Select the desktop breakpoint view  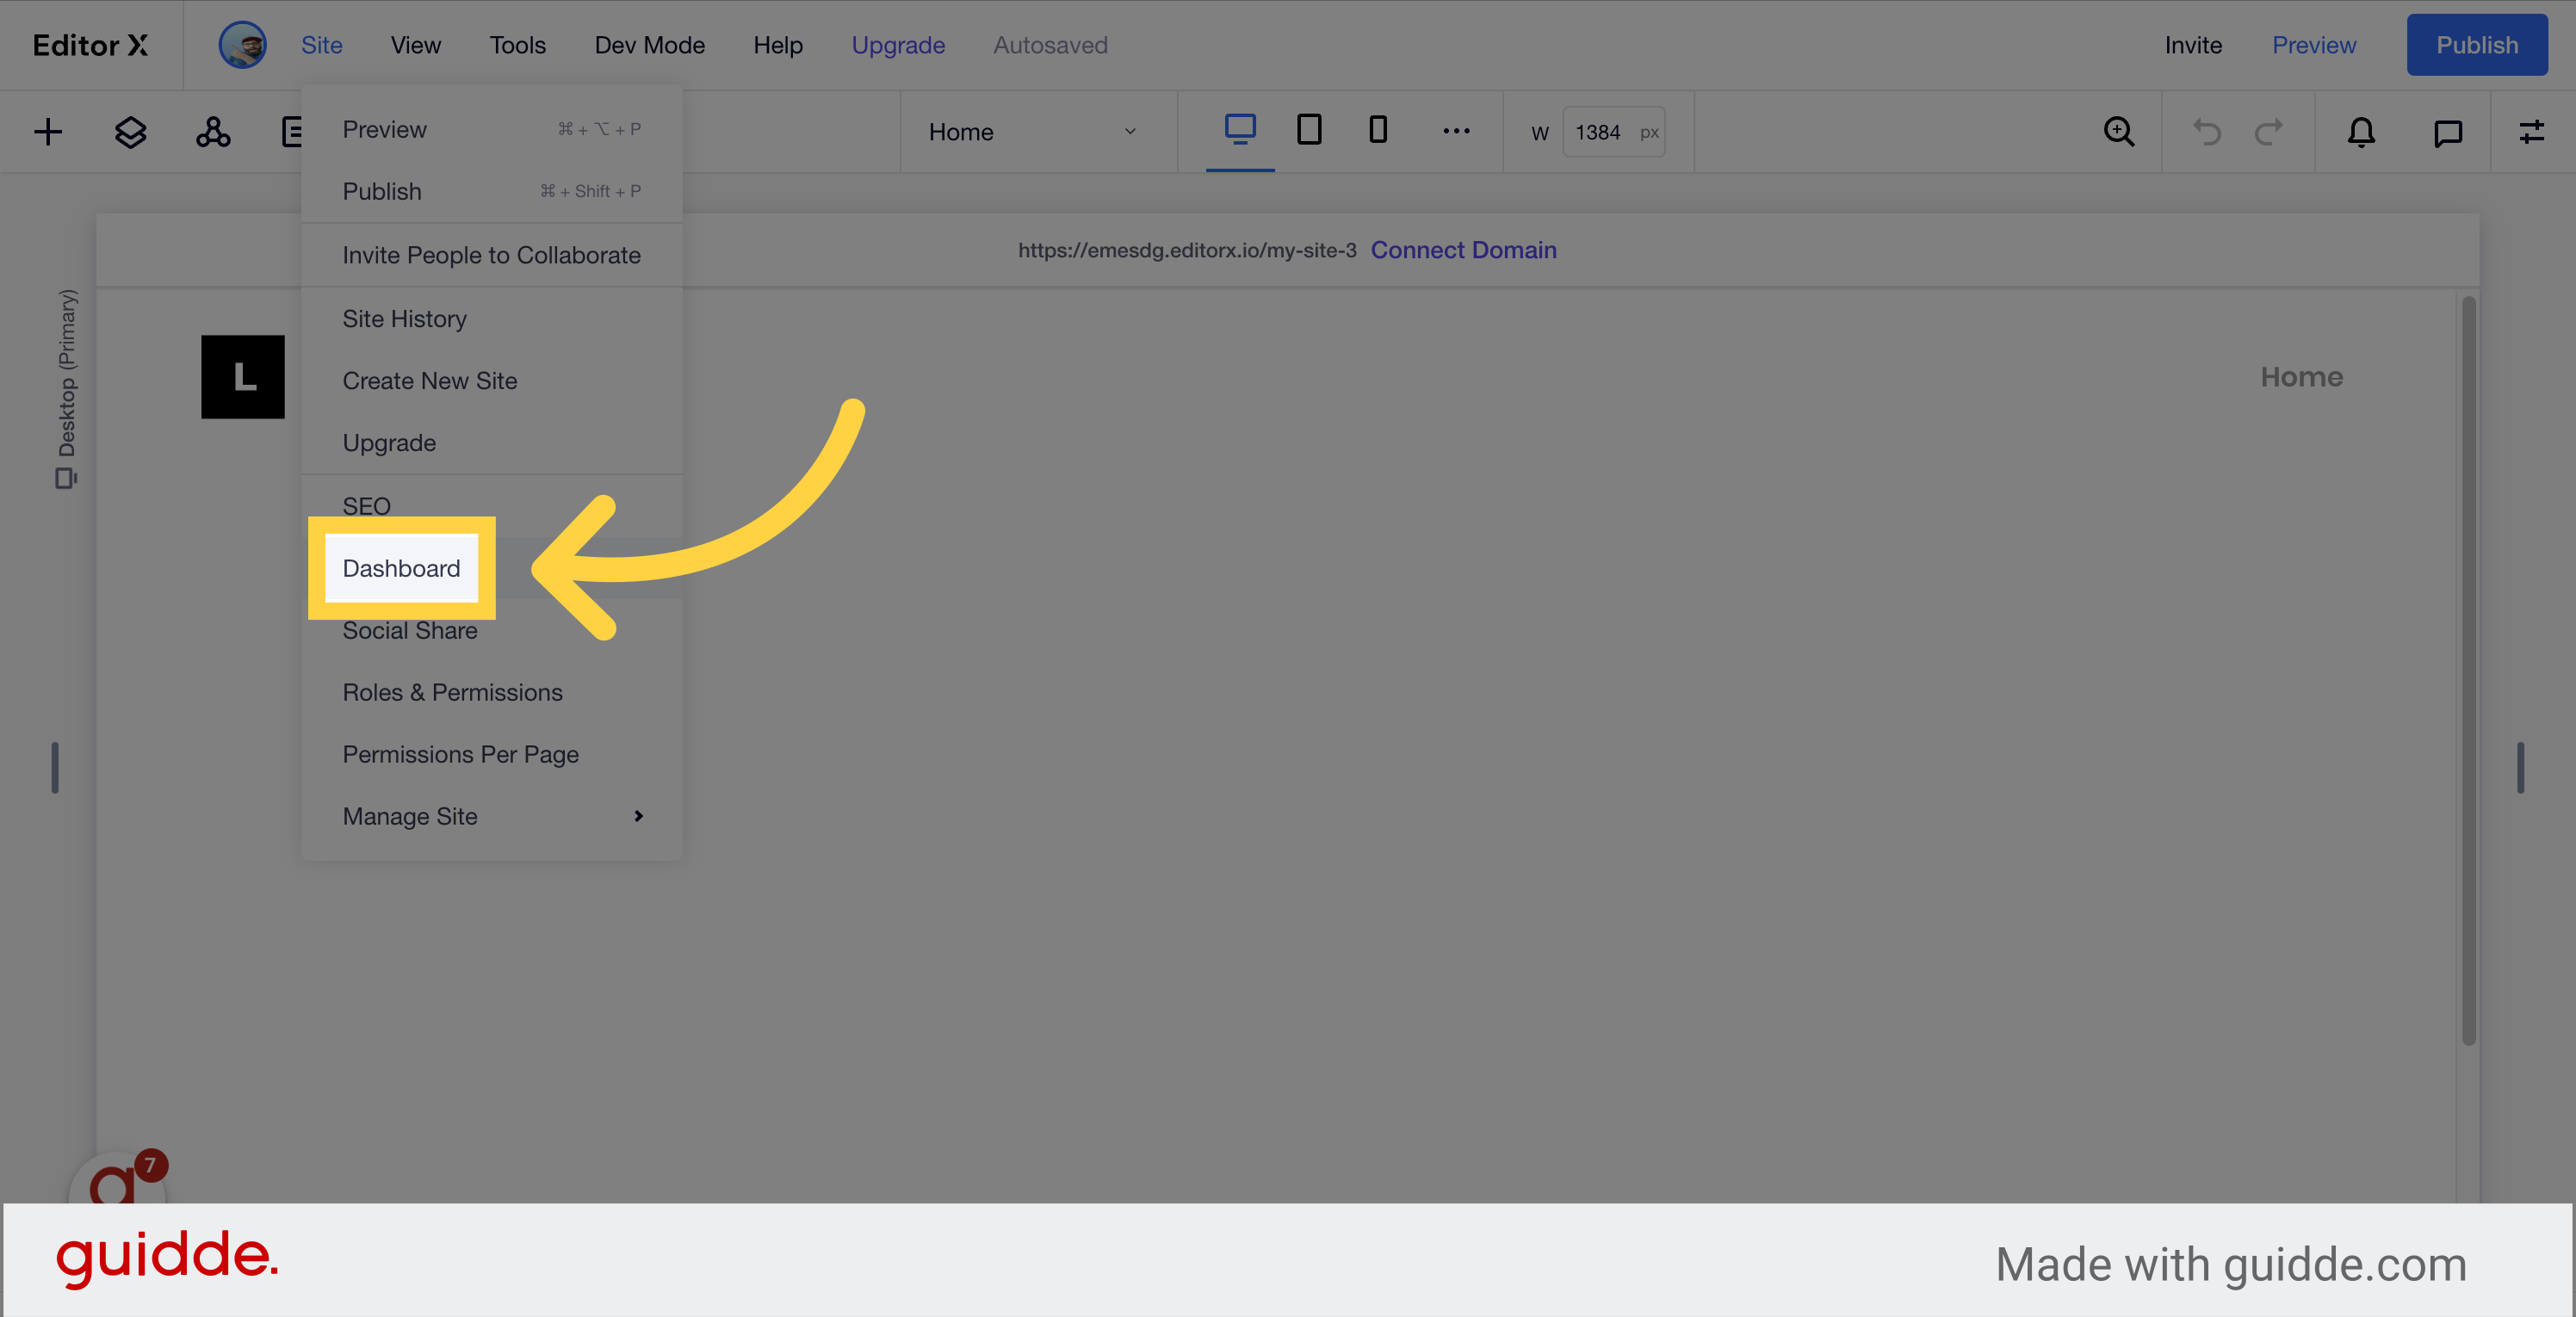pos(1240,130)
